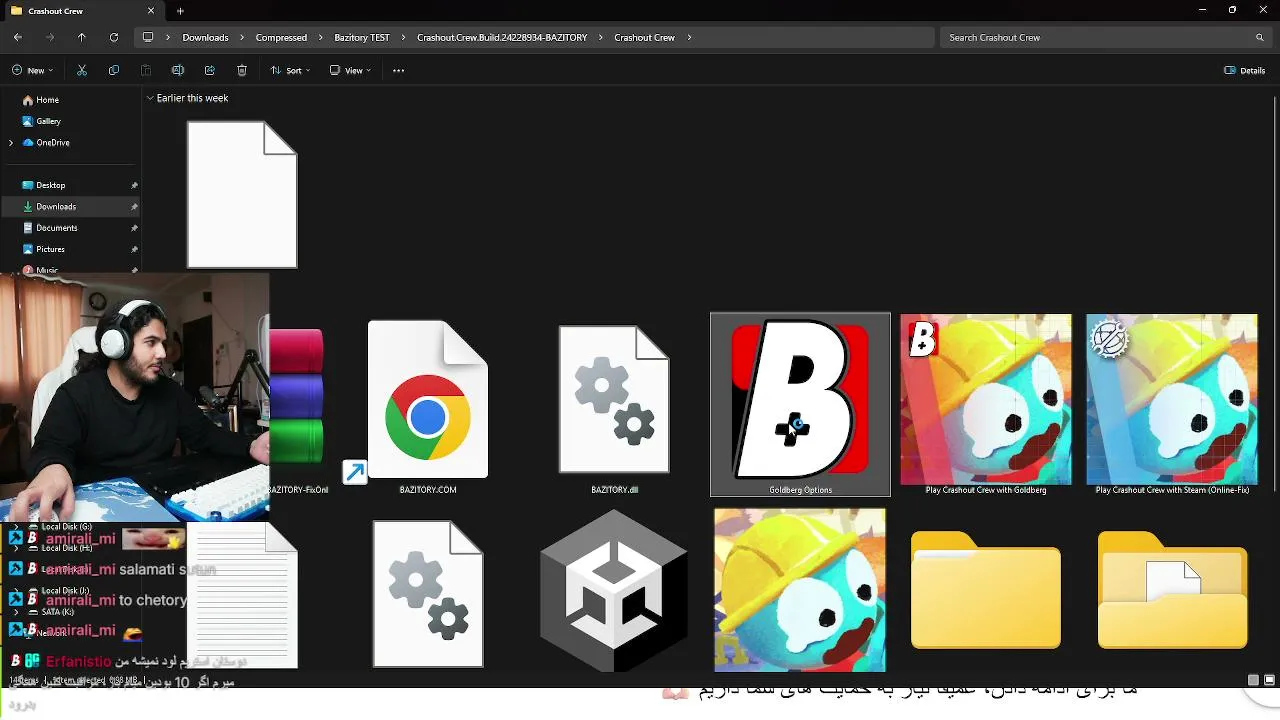Navigate to Crashout.Crew.Build.24228934-BAZITORY breadcrumb

point(502,37)
